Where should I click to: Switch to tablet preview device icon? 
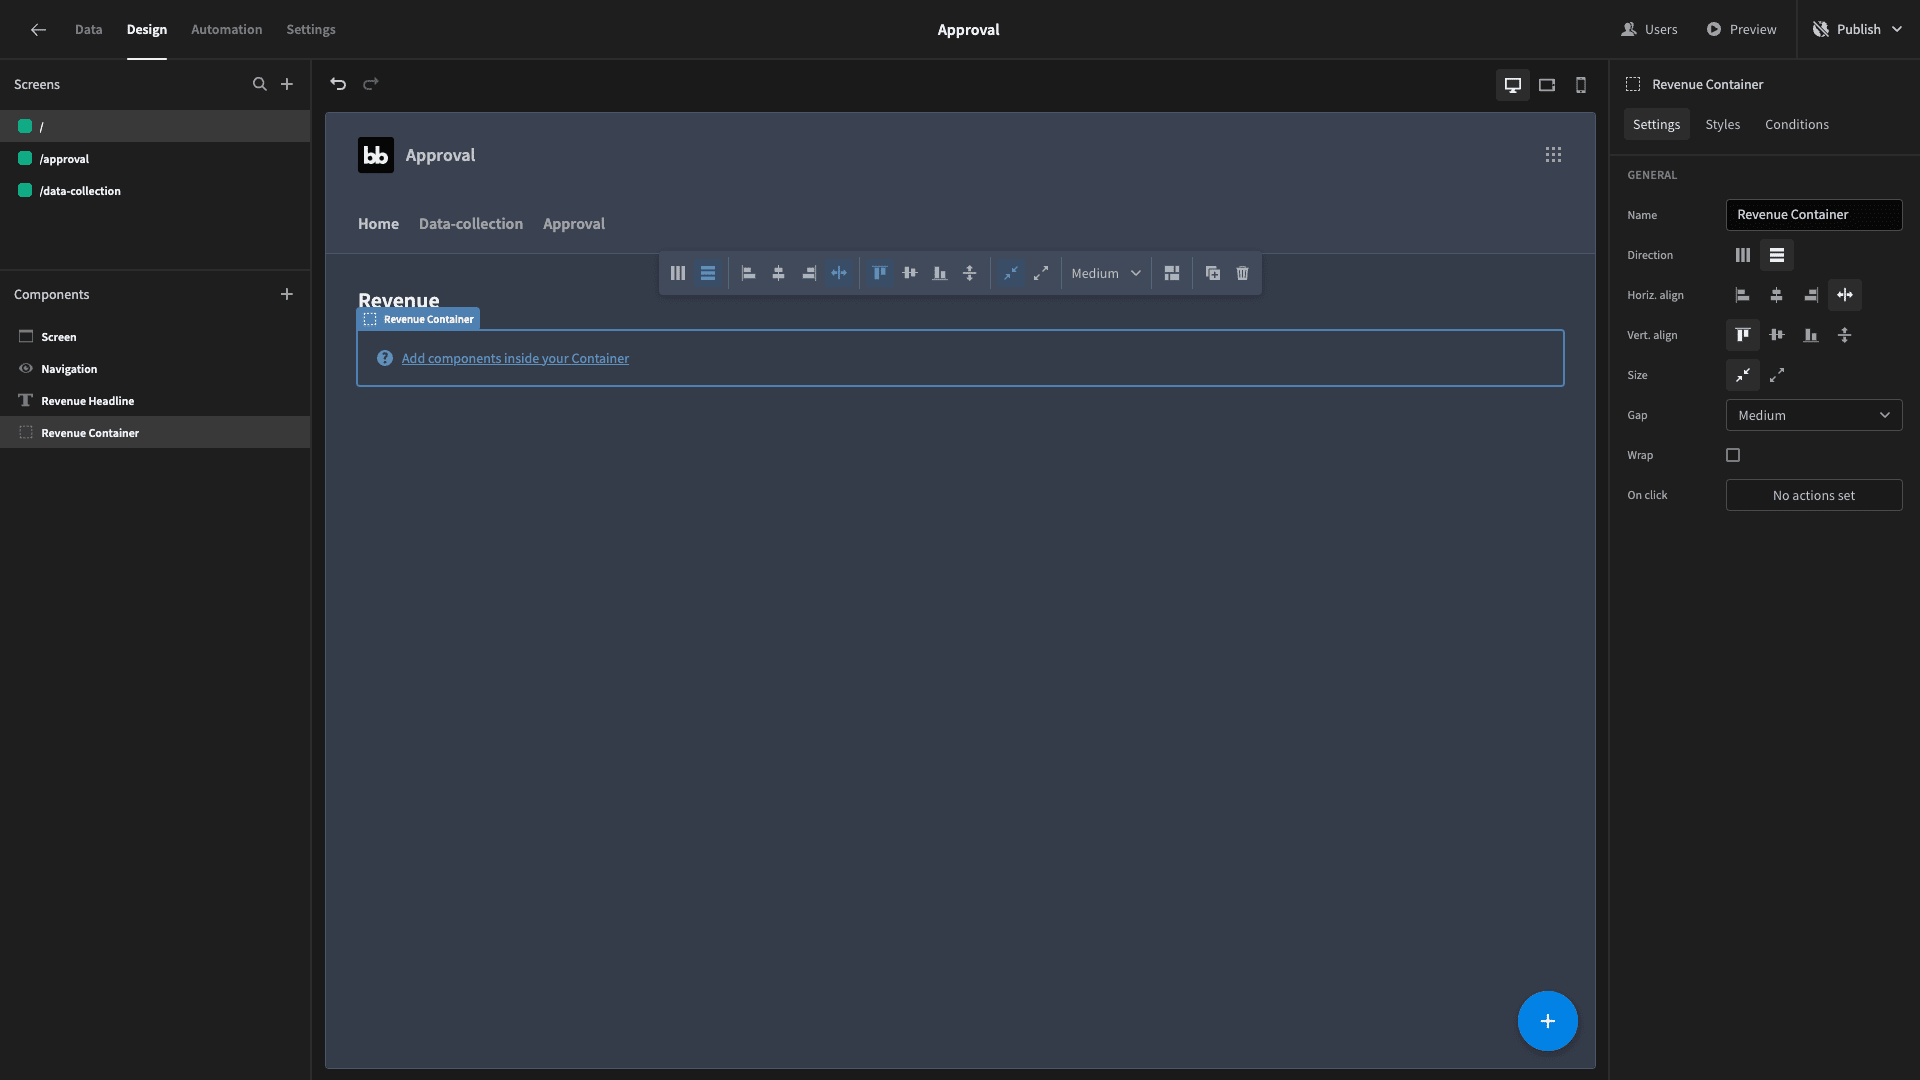coord(1547,85)
